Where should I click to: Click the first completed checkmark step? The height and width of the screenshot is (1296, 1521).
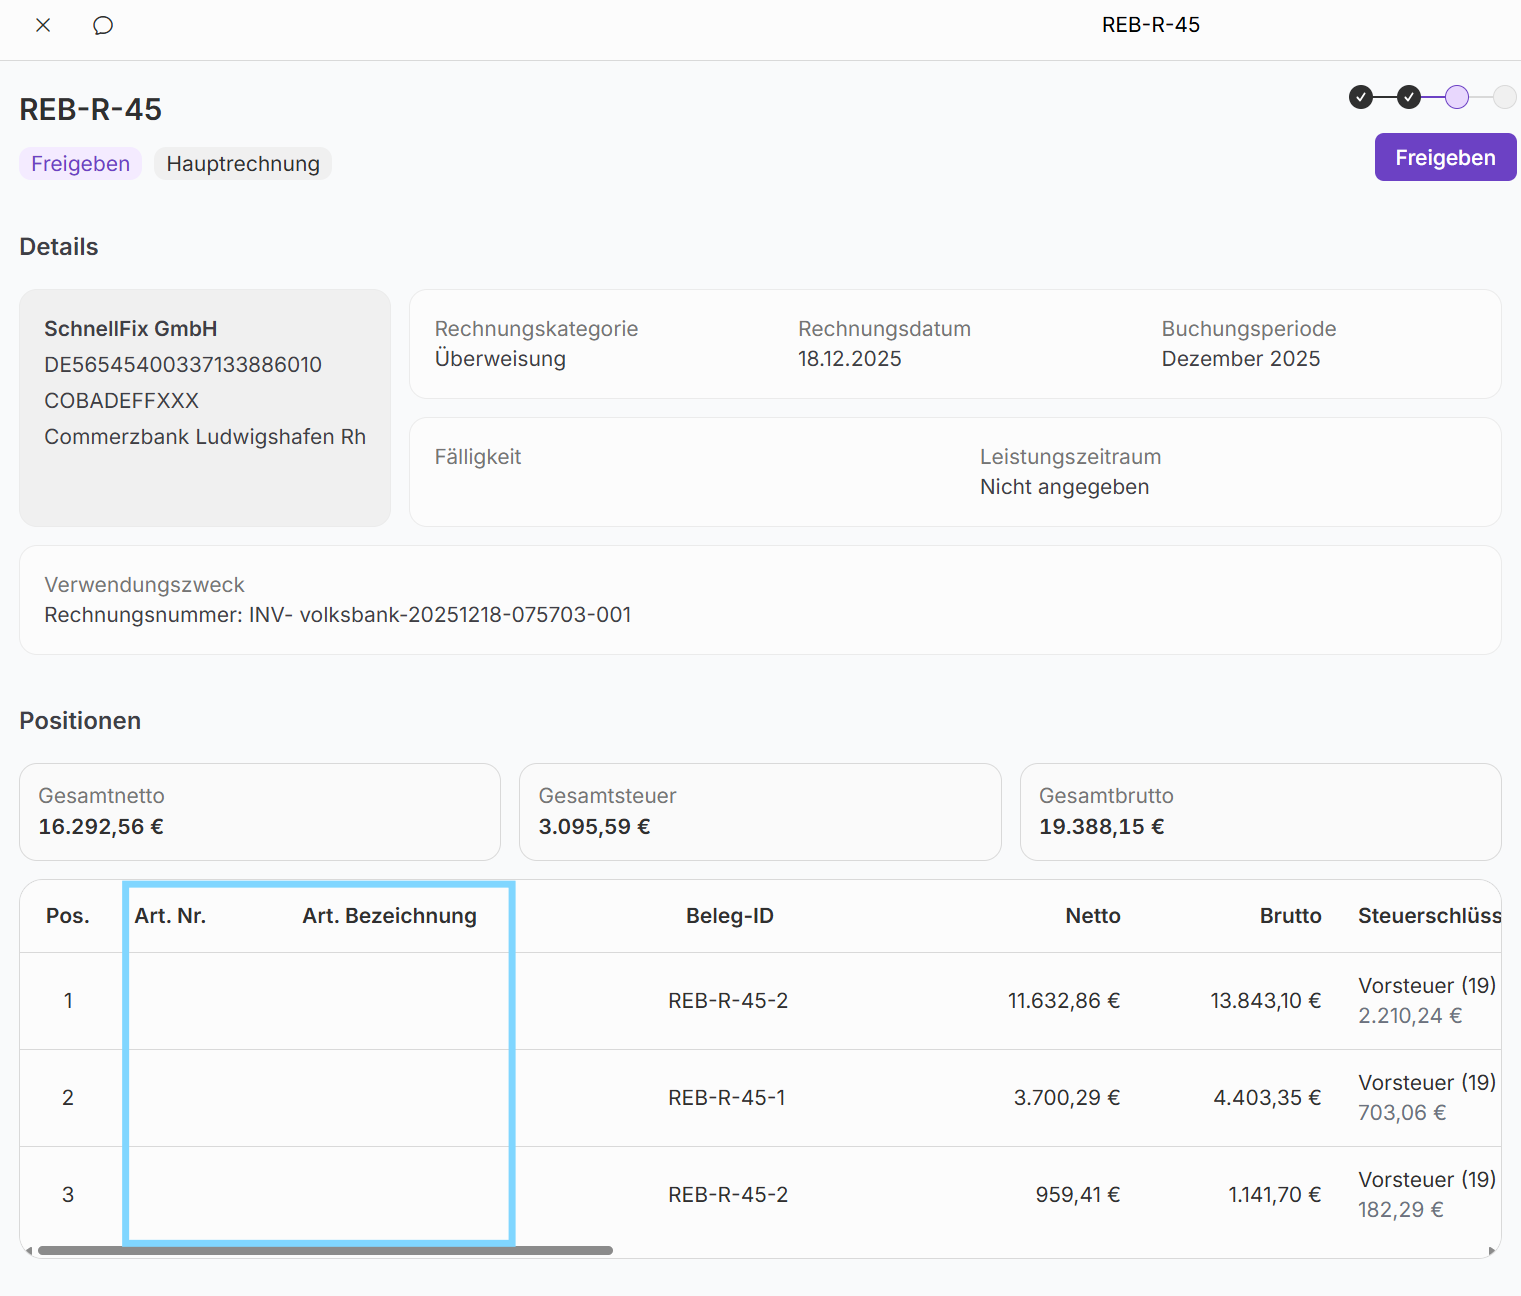[1360, 97]
